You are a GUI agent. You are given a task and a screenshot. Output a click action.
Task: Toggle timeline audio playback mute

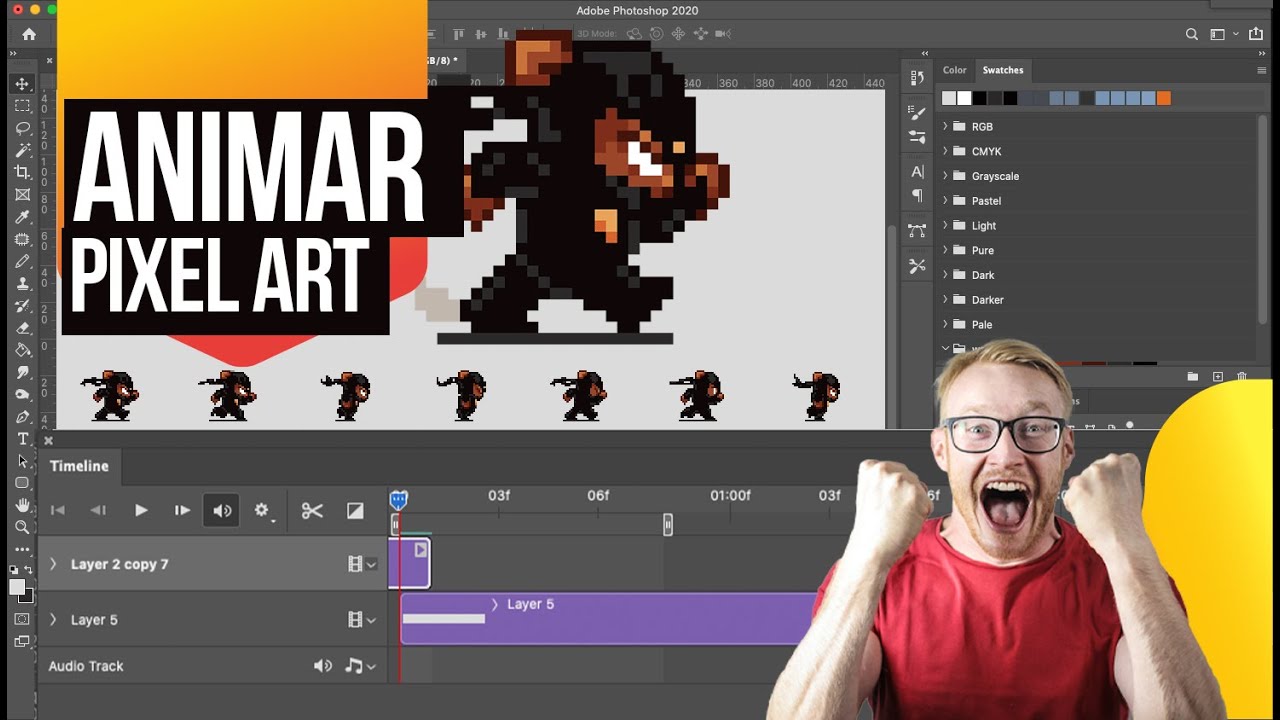pos(222,511)
